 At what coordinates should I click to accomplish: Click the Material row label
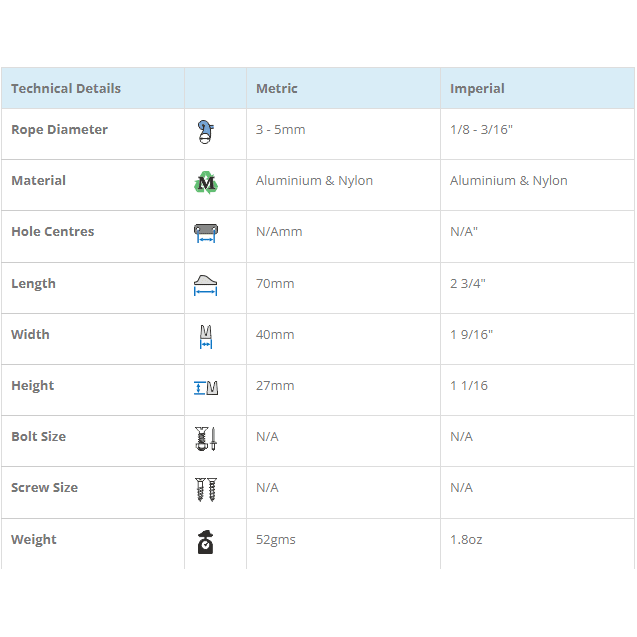(x=38, y=181)
